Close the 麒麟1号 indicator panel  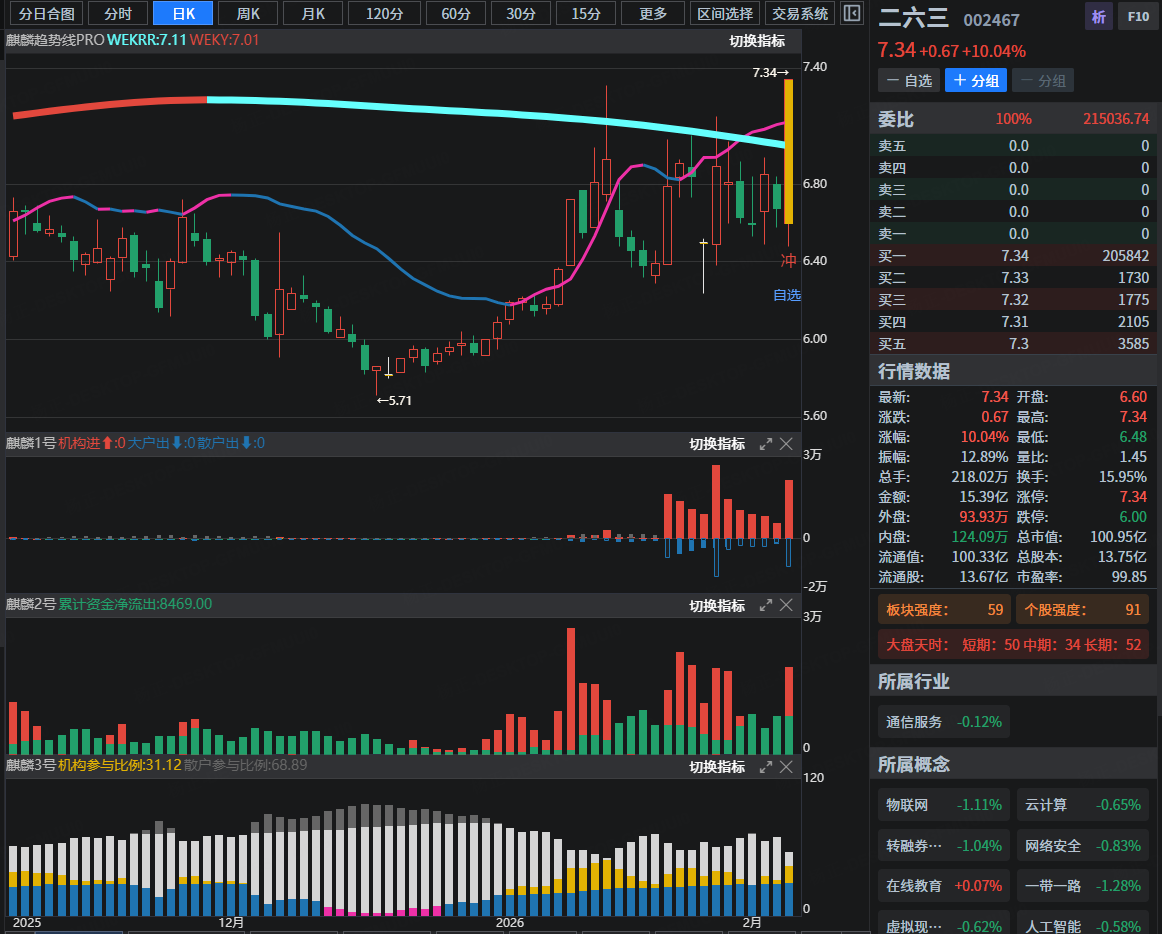coord(786,444)
